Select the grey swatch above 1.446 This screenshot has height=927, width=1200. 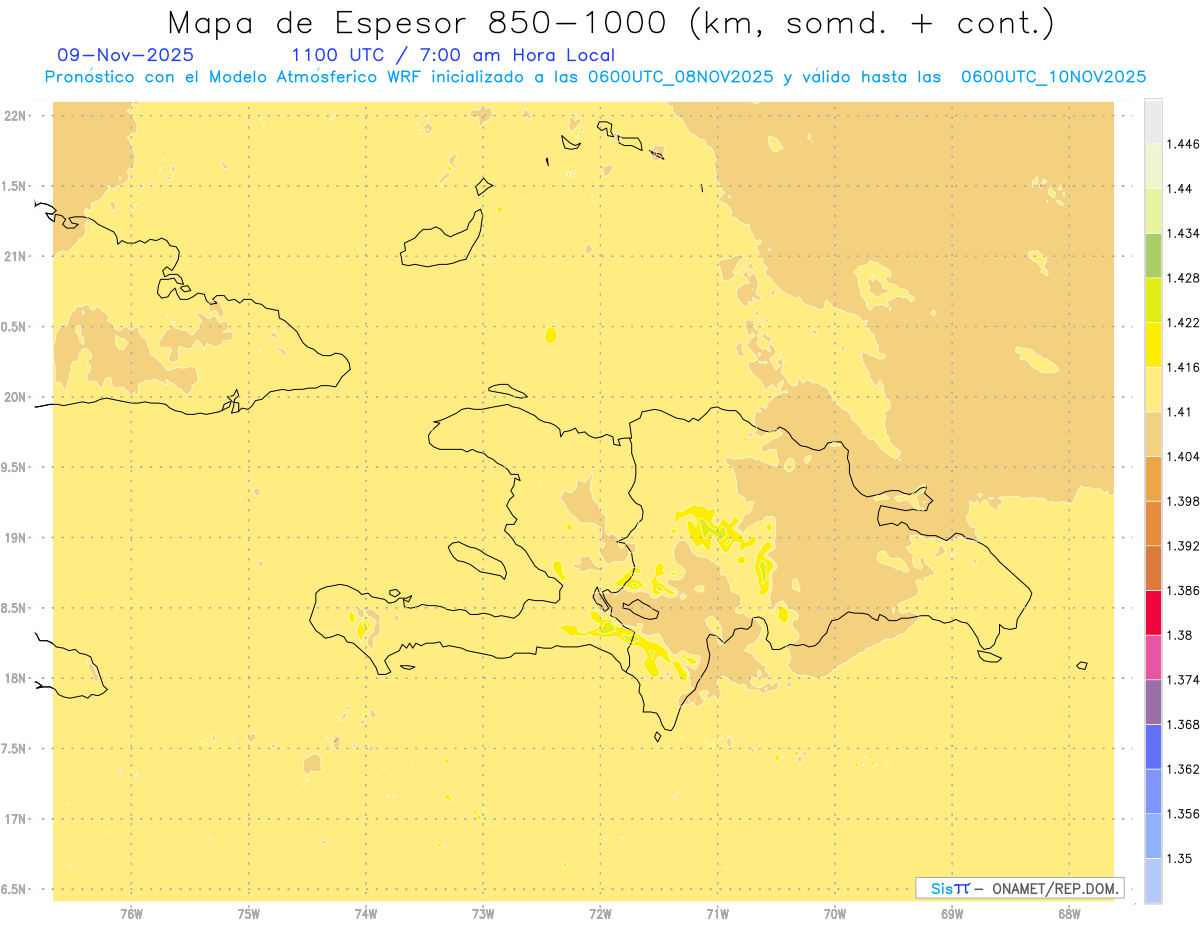click(x=1153, y=121)
